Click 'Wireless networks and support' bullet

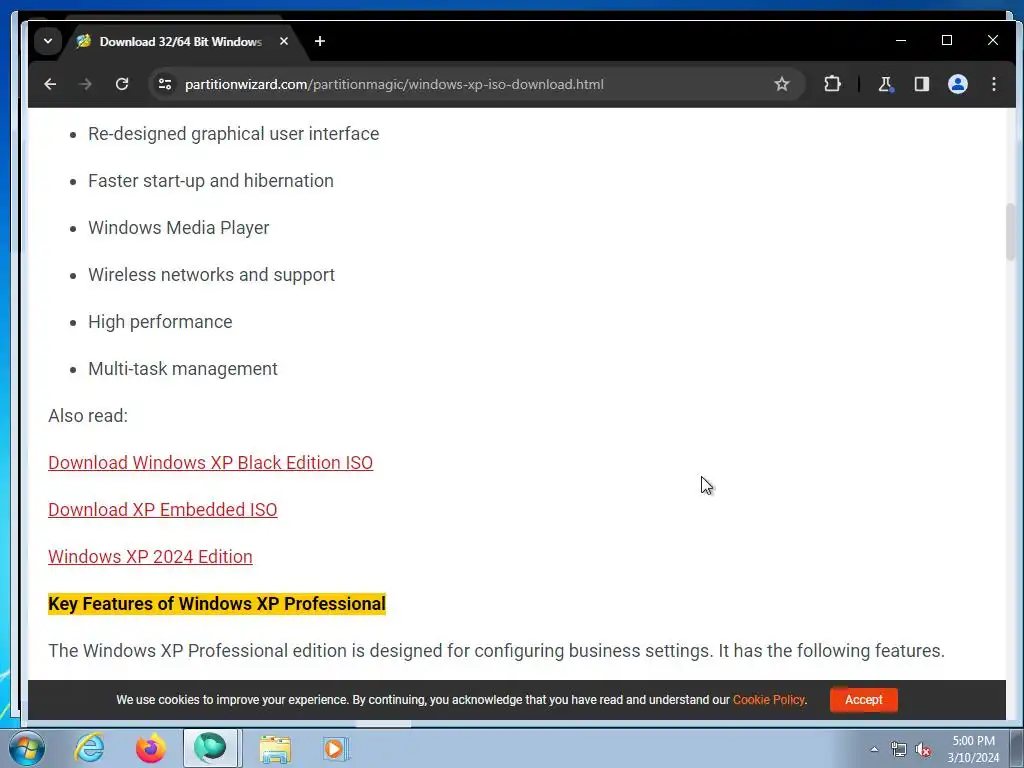point(211,274)
